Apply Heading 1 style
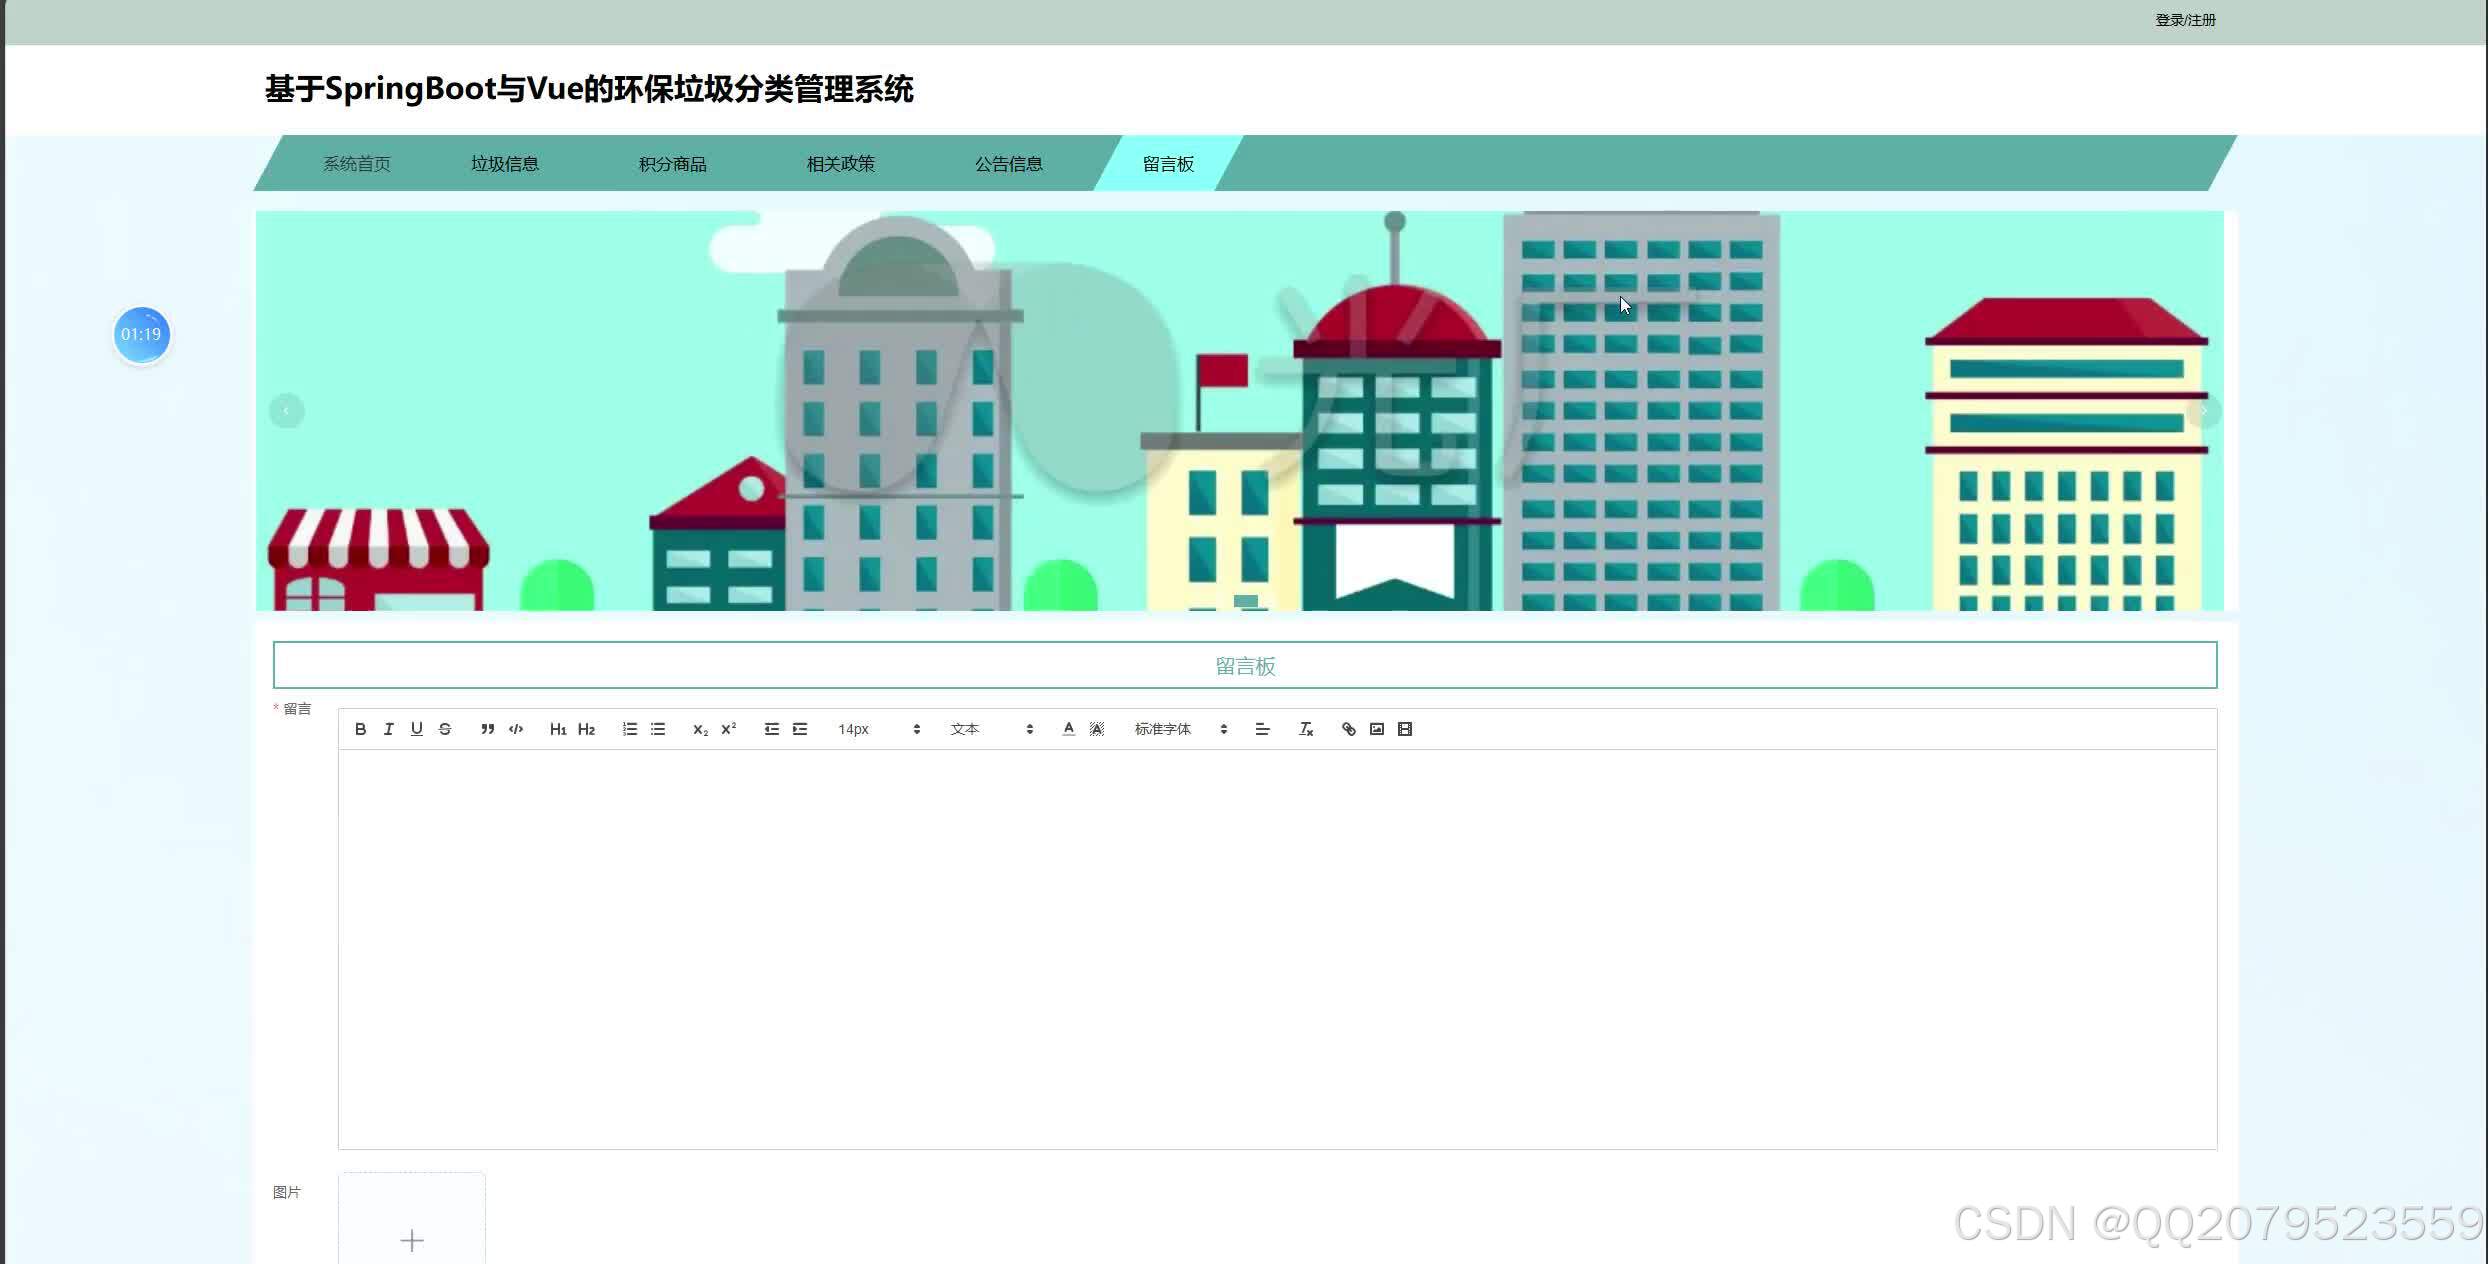The image size is (2488, 1264). [558, 729]
